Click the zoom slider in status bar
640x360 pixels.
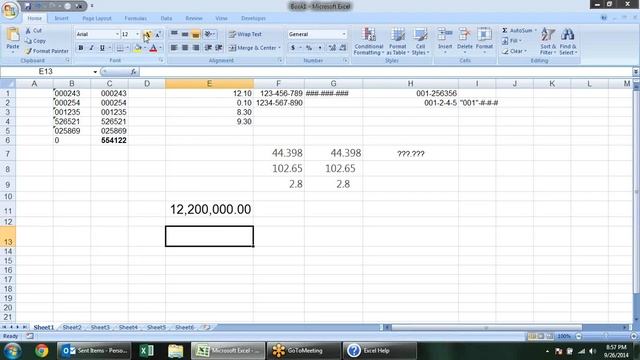(605, 336)
